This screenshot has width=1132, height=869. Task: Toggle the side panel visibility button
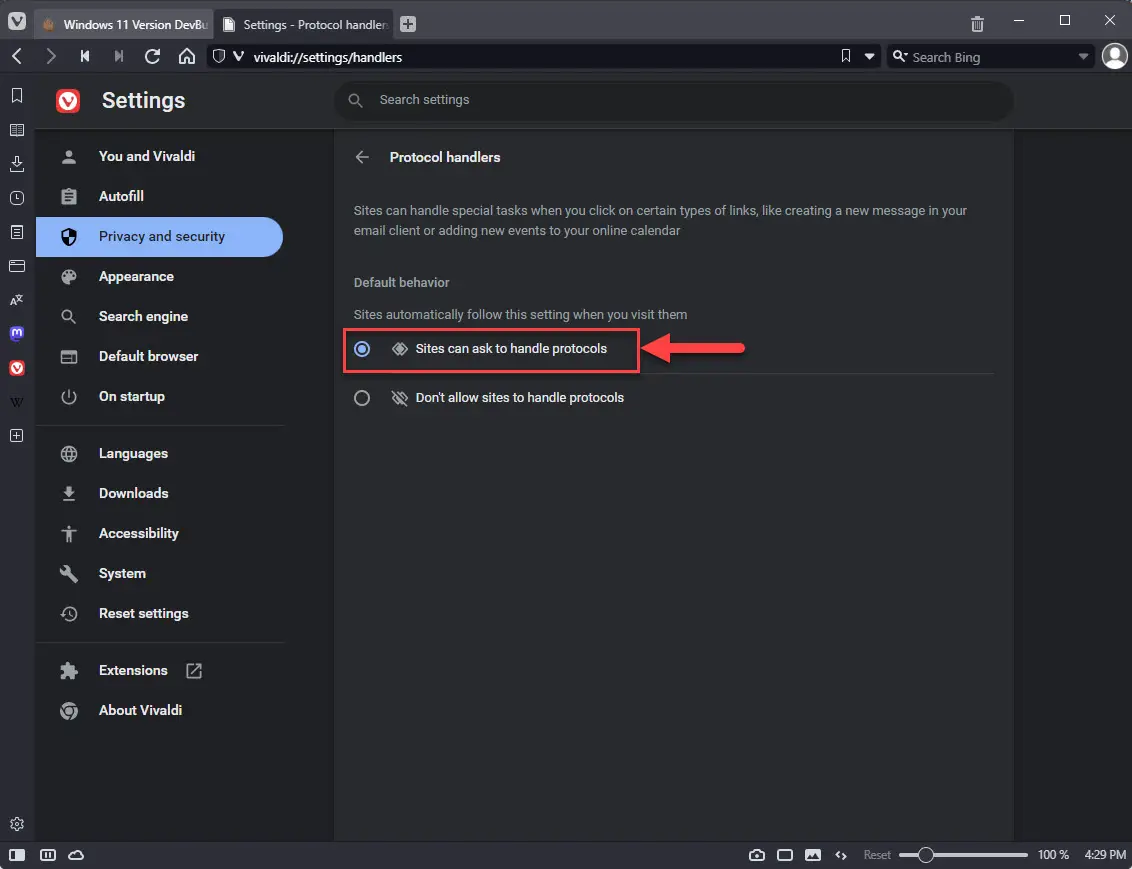(17, 855)
